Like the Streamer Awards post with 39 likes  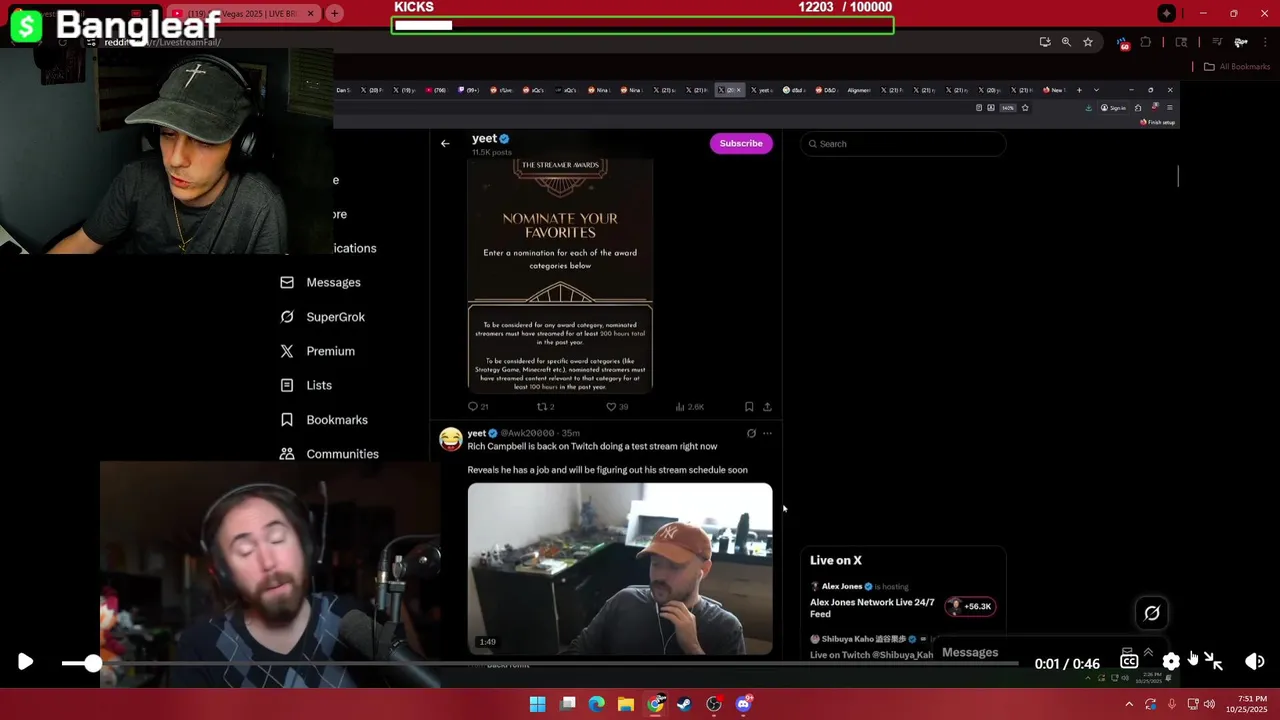[616, 407]
